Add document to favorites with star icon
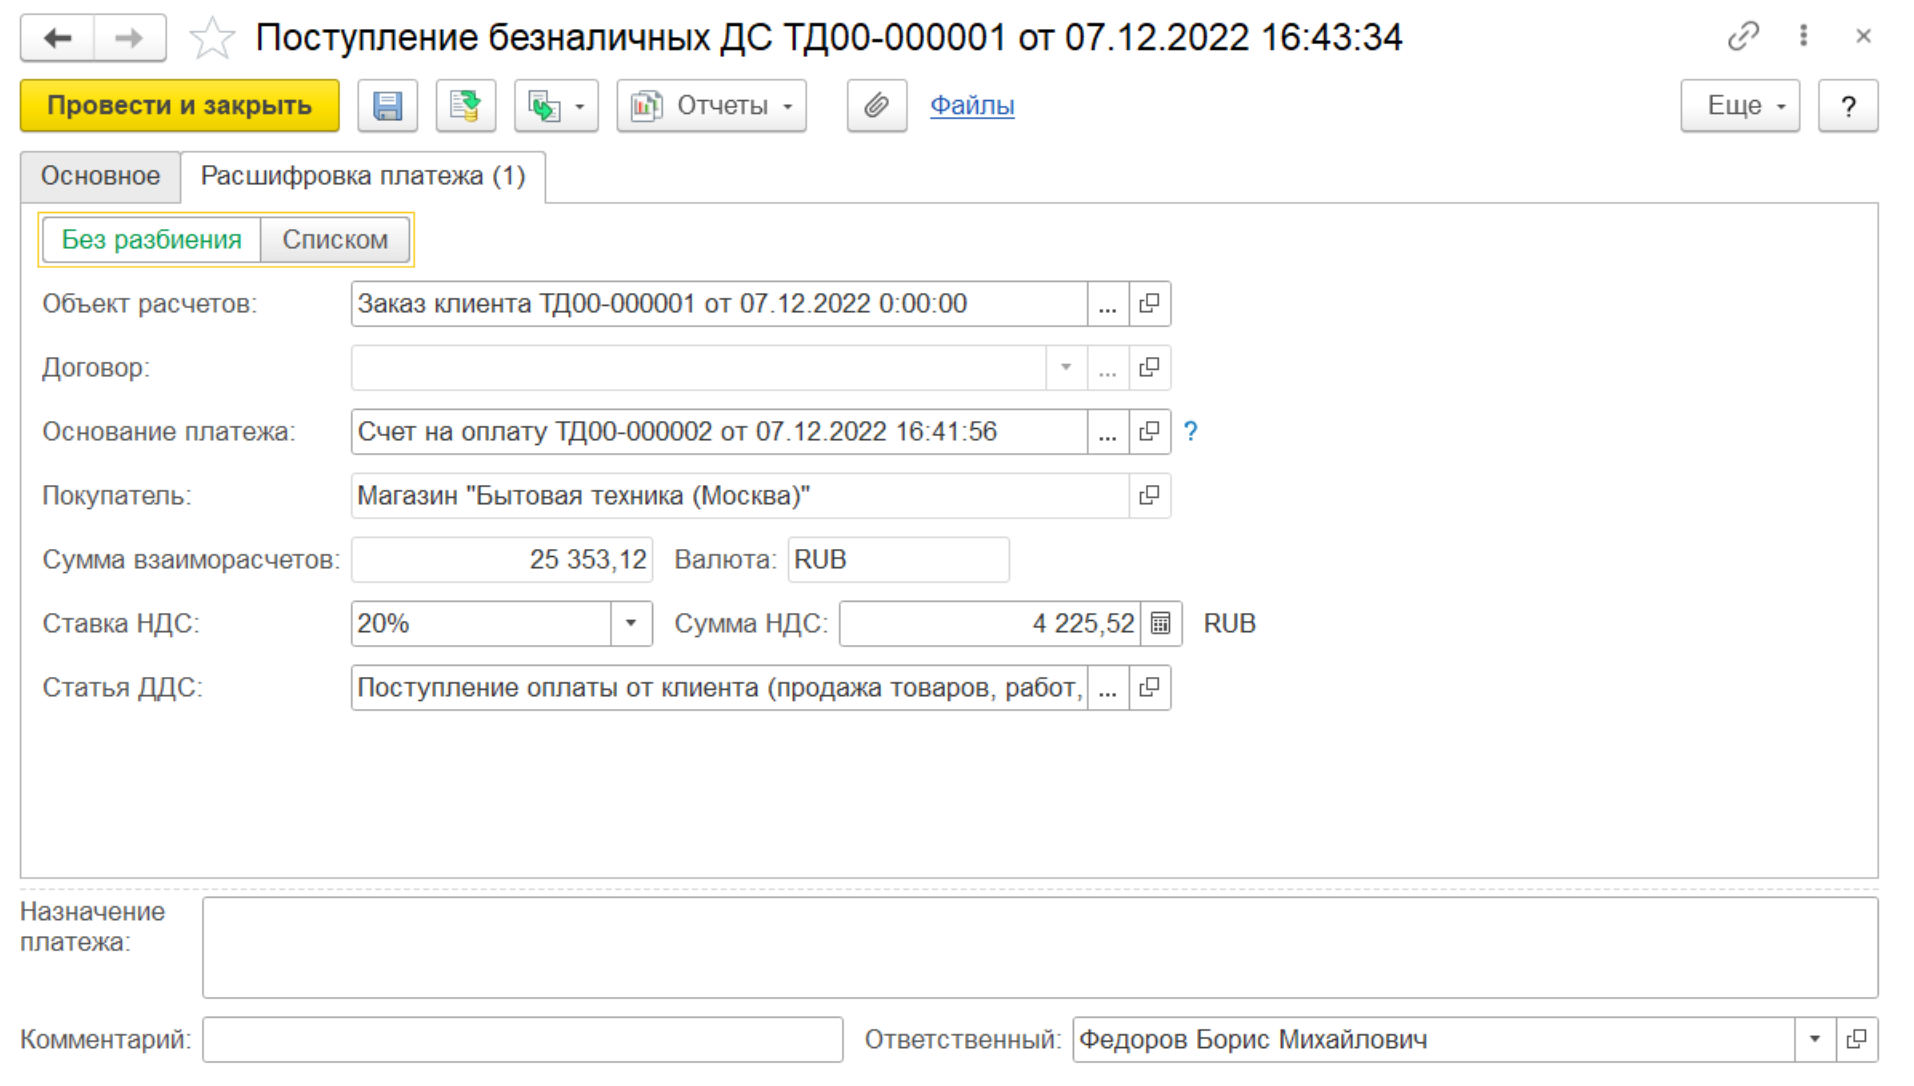The image size is (1914, 1086). tap(212, 38)
